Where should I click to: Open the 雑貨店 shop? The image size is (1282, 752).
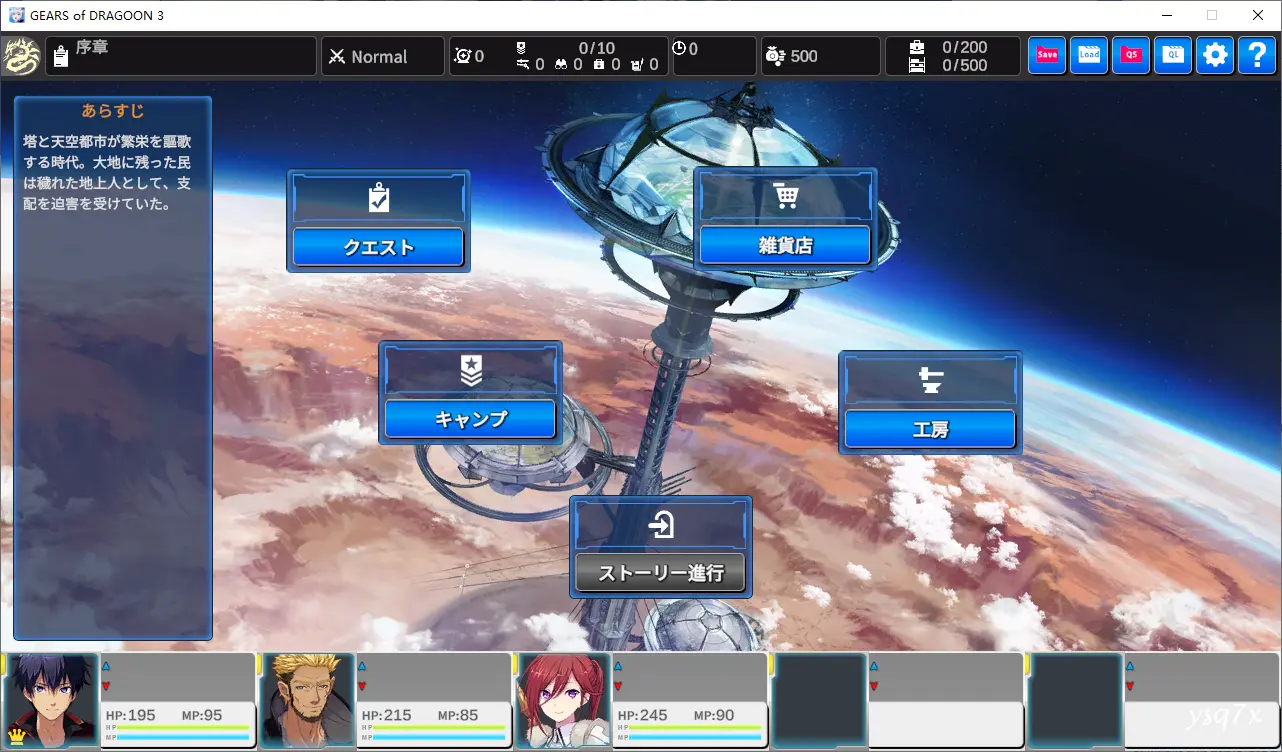785,245
